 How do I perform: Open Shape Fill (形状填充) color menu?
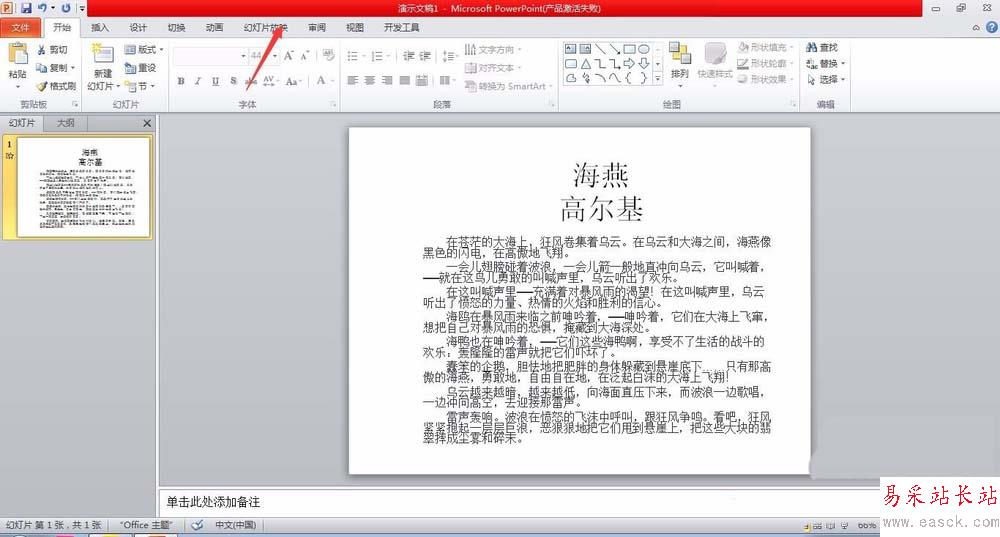coord(765,47)
